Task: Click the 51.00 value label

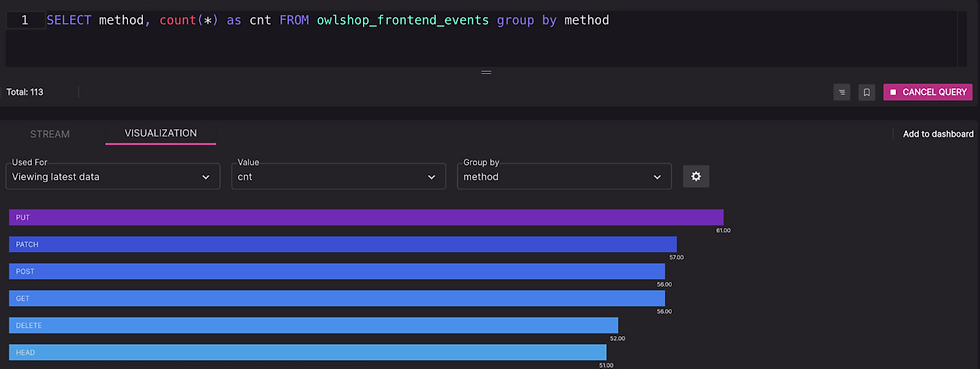Action: click(x=606, y=365)
